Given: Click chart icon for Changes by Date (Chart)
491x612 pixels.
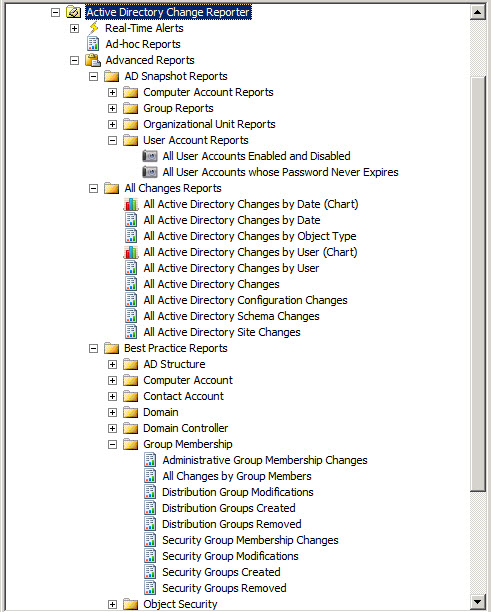Looking at the screenshot, I should coord(131,204).
